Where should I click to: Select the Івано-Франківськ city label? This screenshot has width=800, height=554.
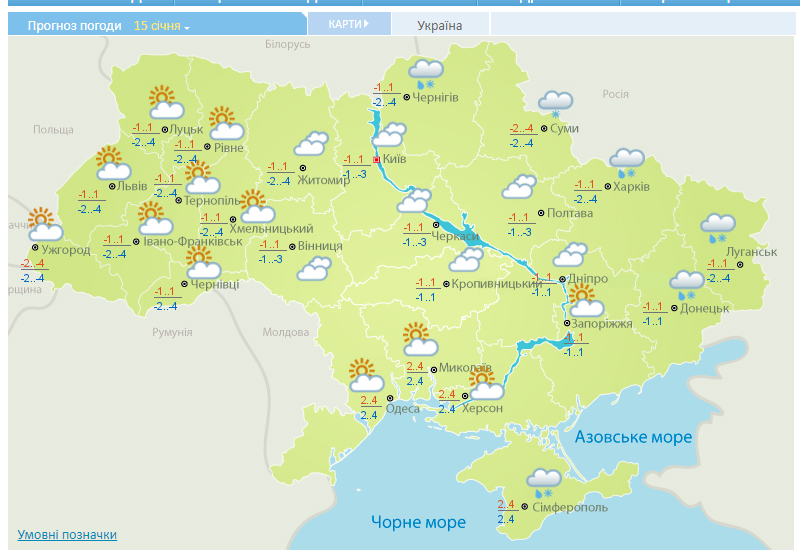click(193, 241)
